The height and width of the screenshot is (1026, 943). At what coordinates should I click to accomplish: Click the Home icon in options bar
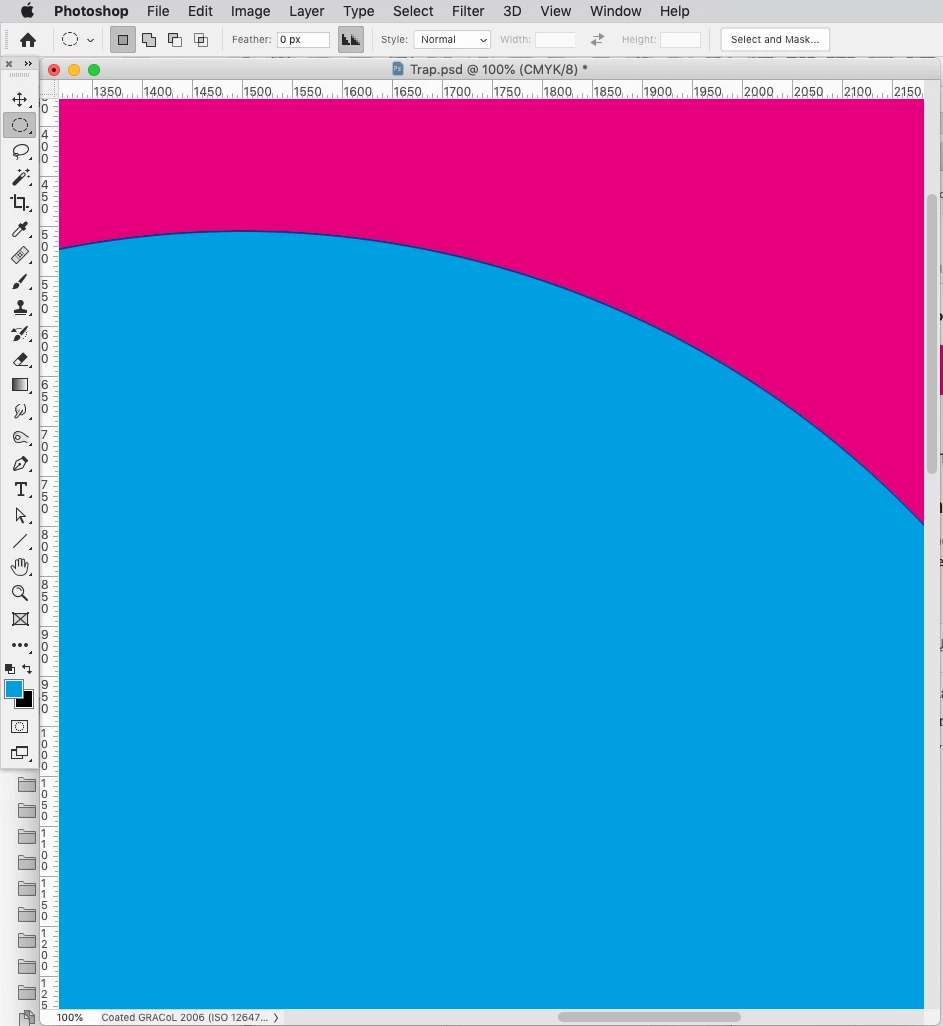(27, 40)
